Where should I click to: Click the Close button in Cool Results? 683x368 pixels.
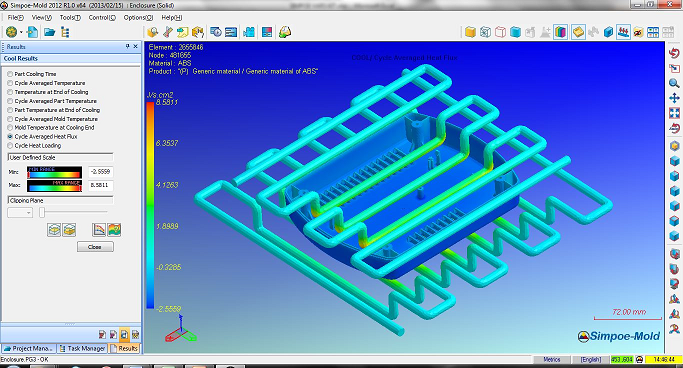point(95,247)
